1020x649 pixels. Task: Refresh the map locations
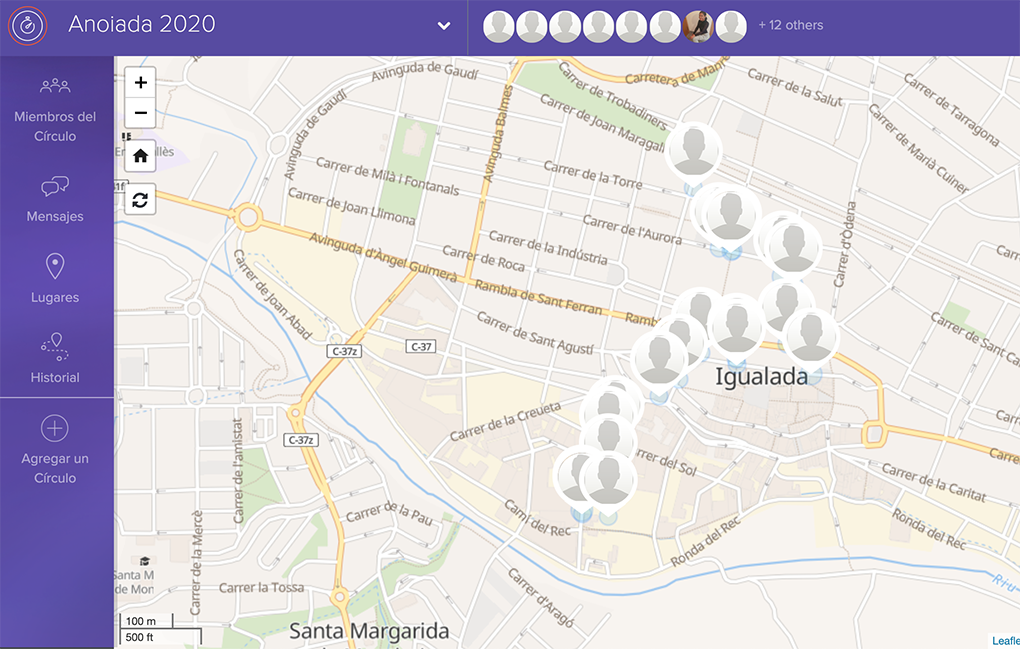(141, 200)
